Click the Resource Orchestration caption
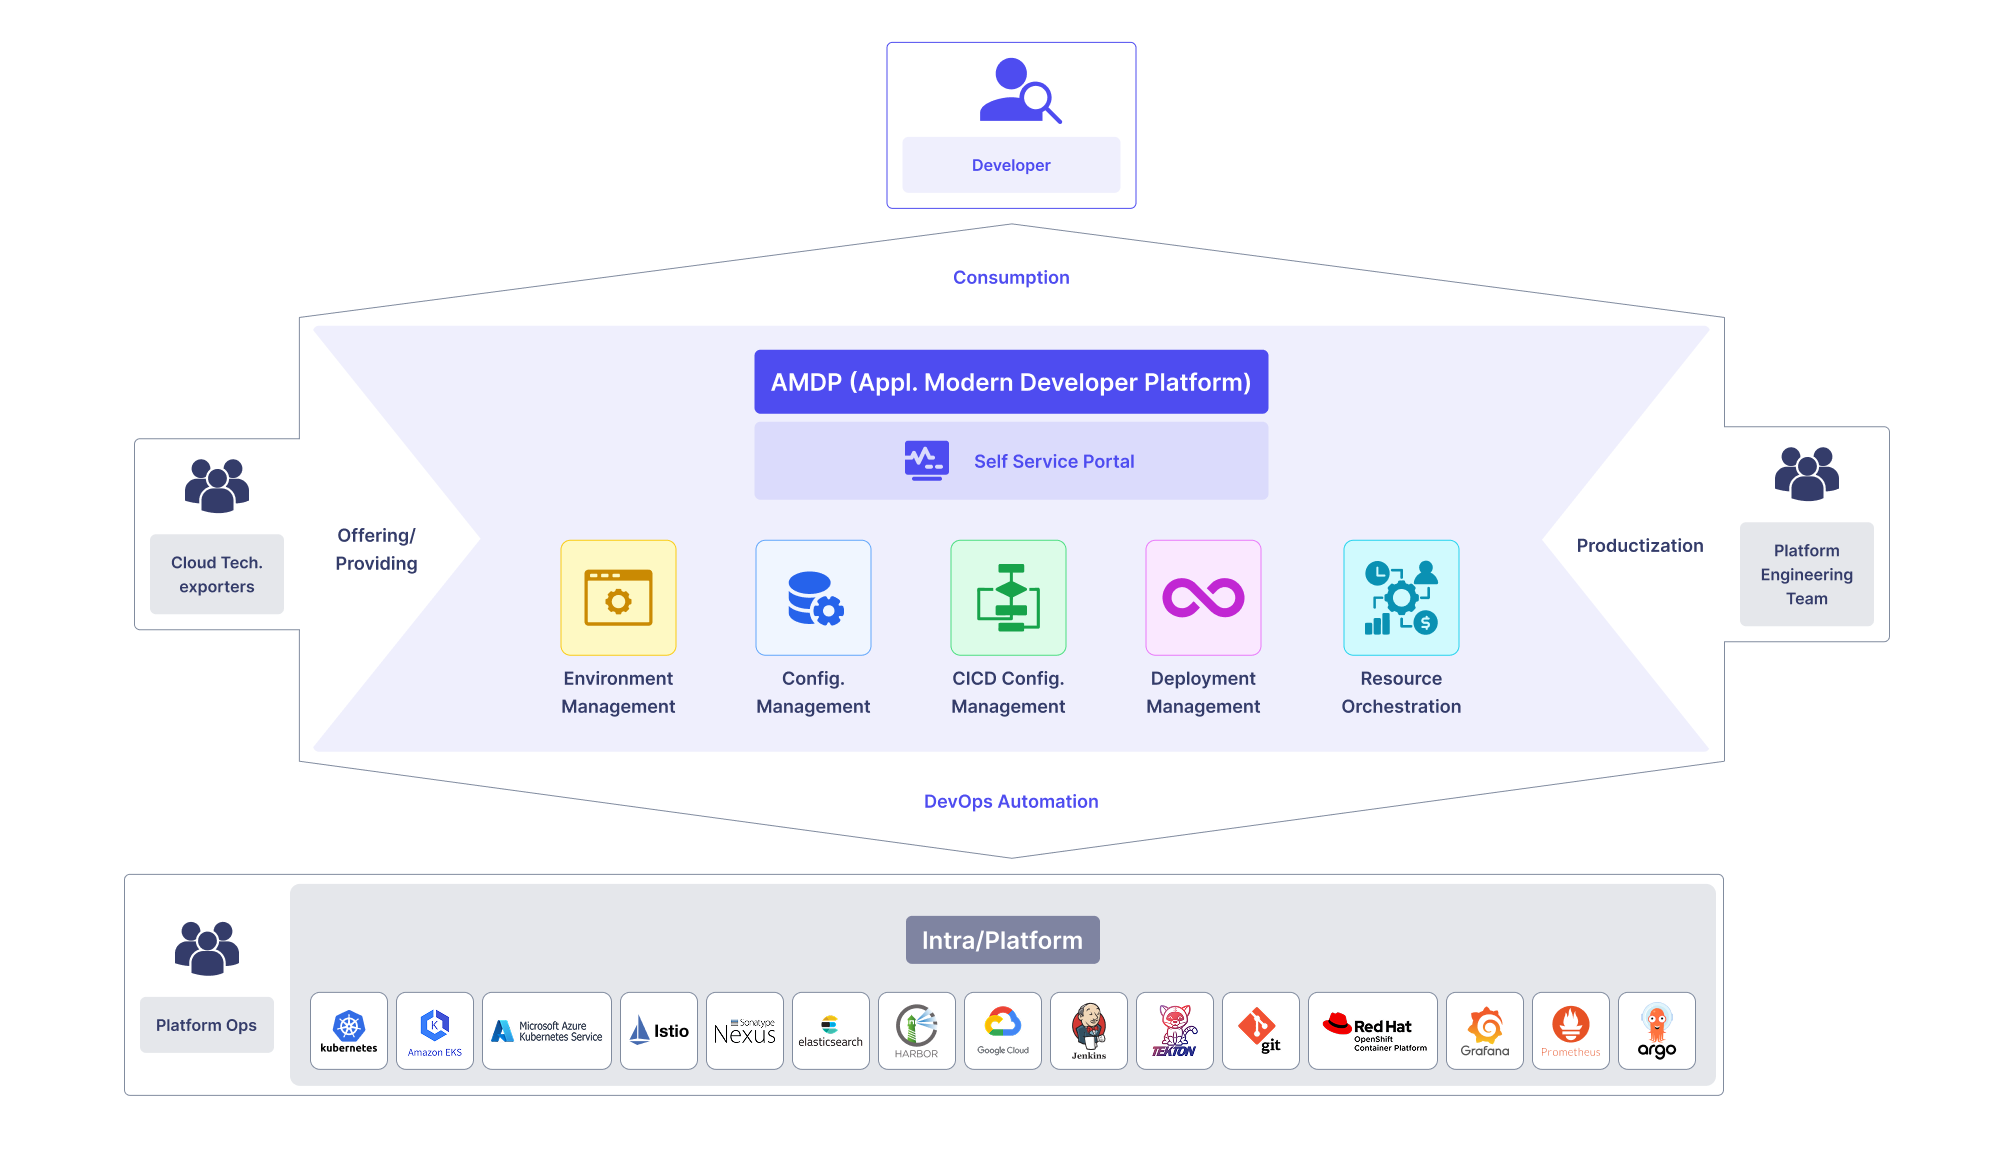The width and height of the screenshot is (1990, 1172). 1401,692
